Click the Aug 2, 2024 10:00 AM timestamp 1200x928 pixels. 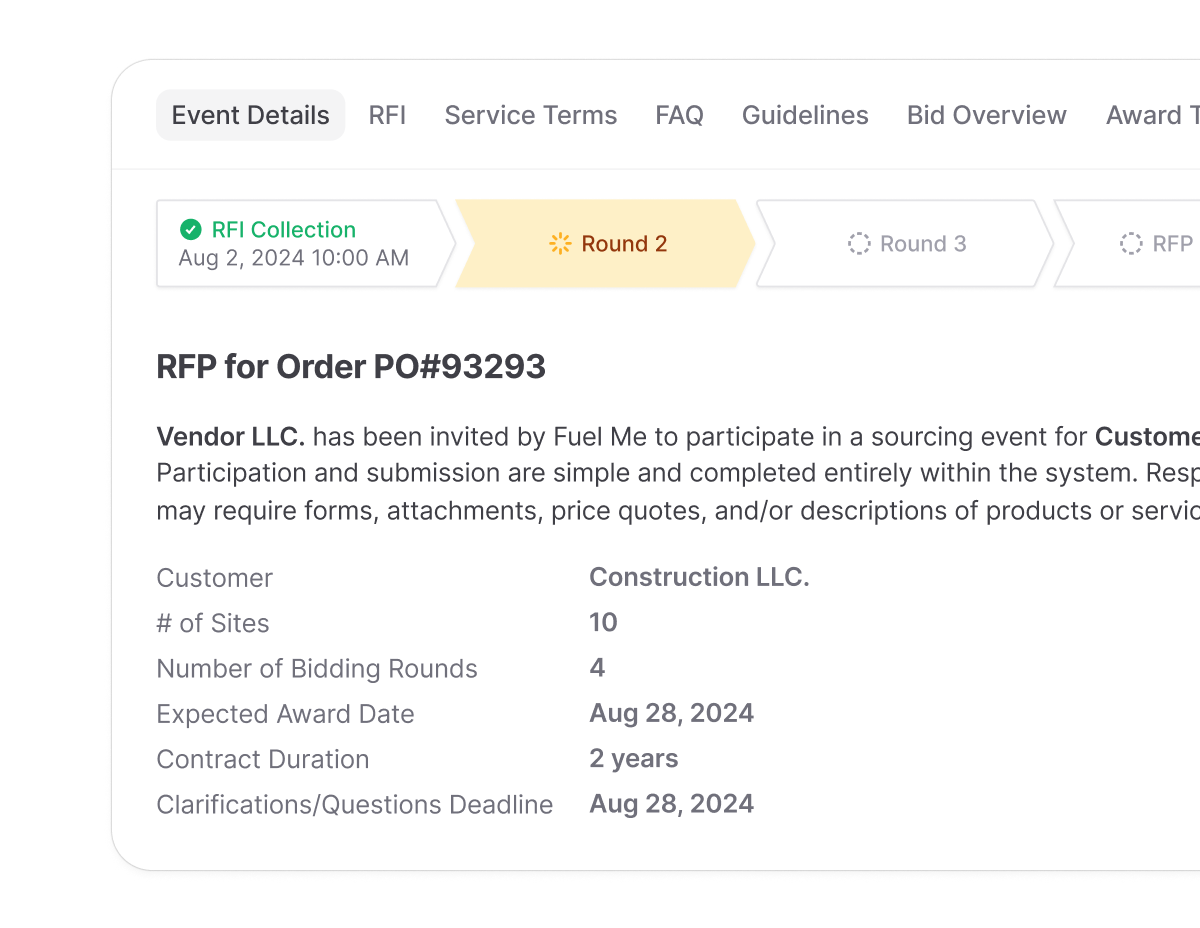pos(293,258)
